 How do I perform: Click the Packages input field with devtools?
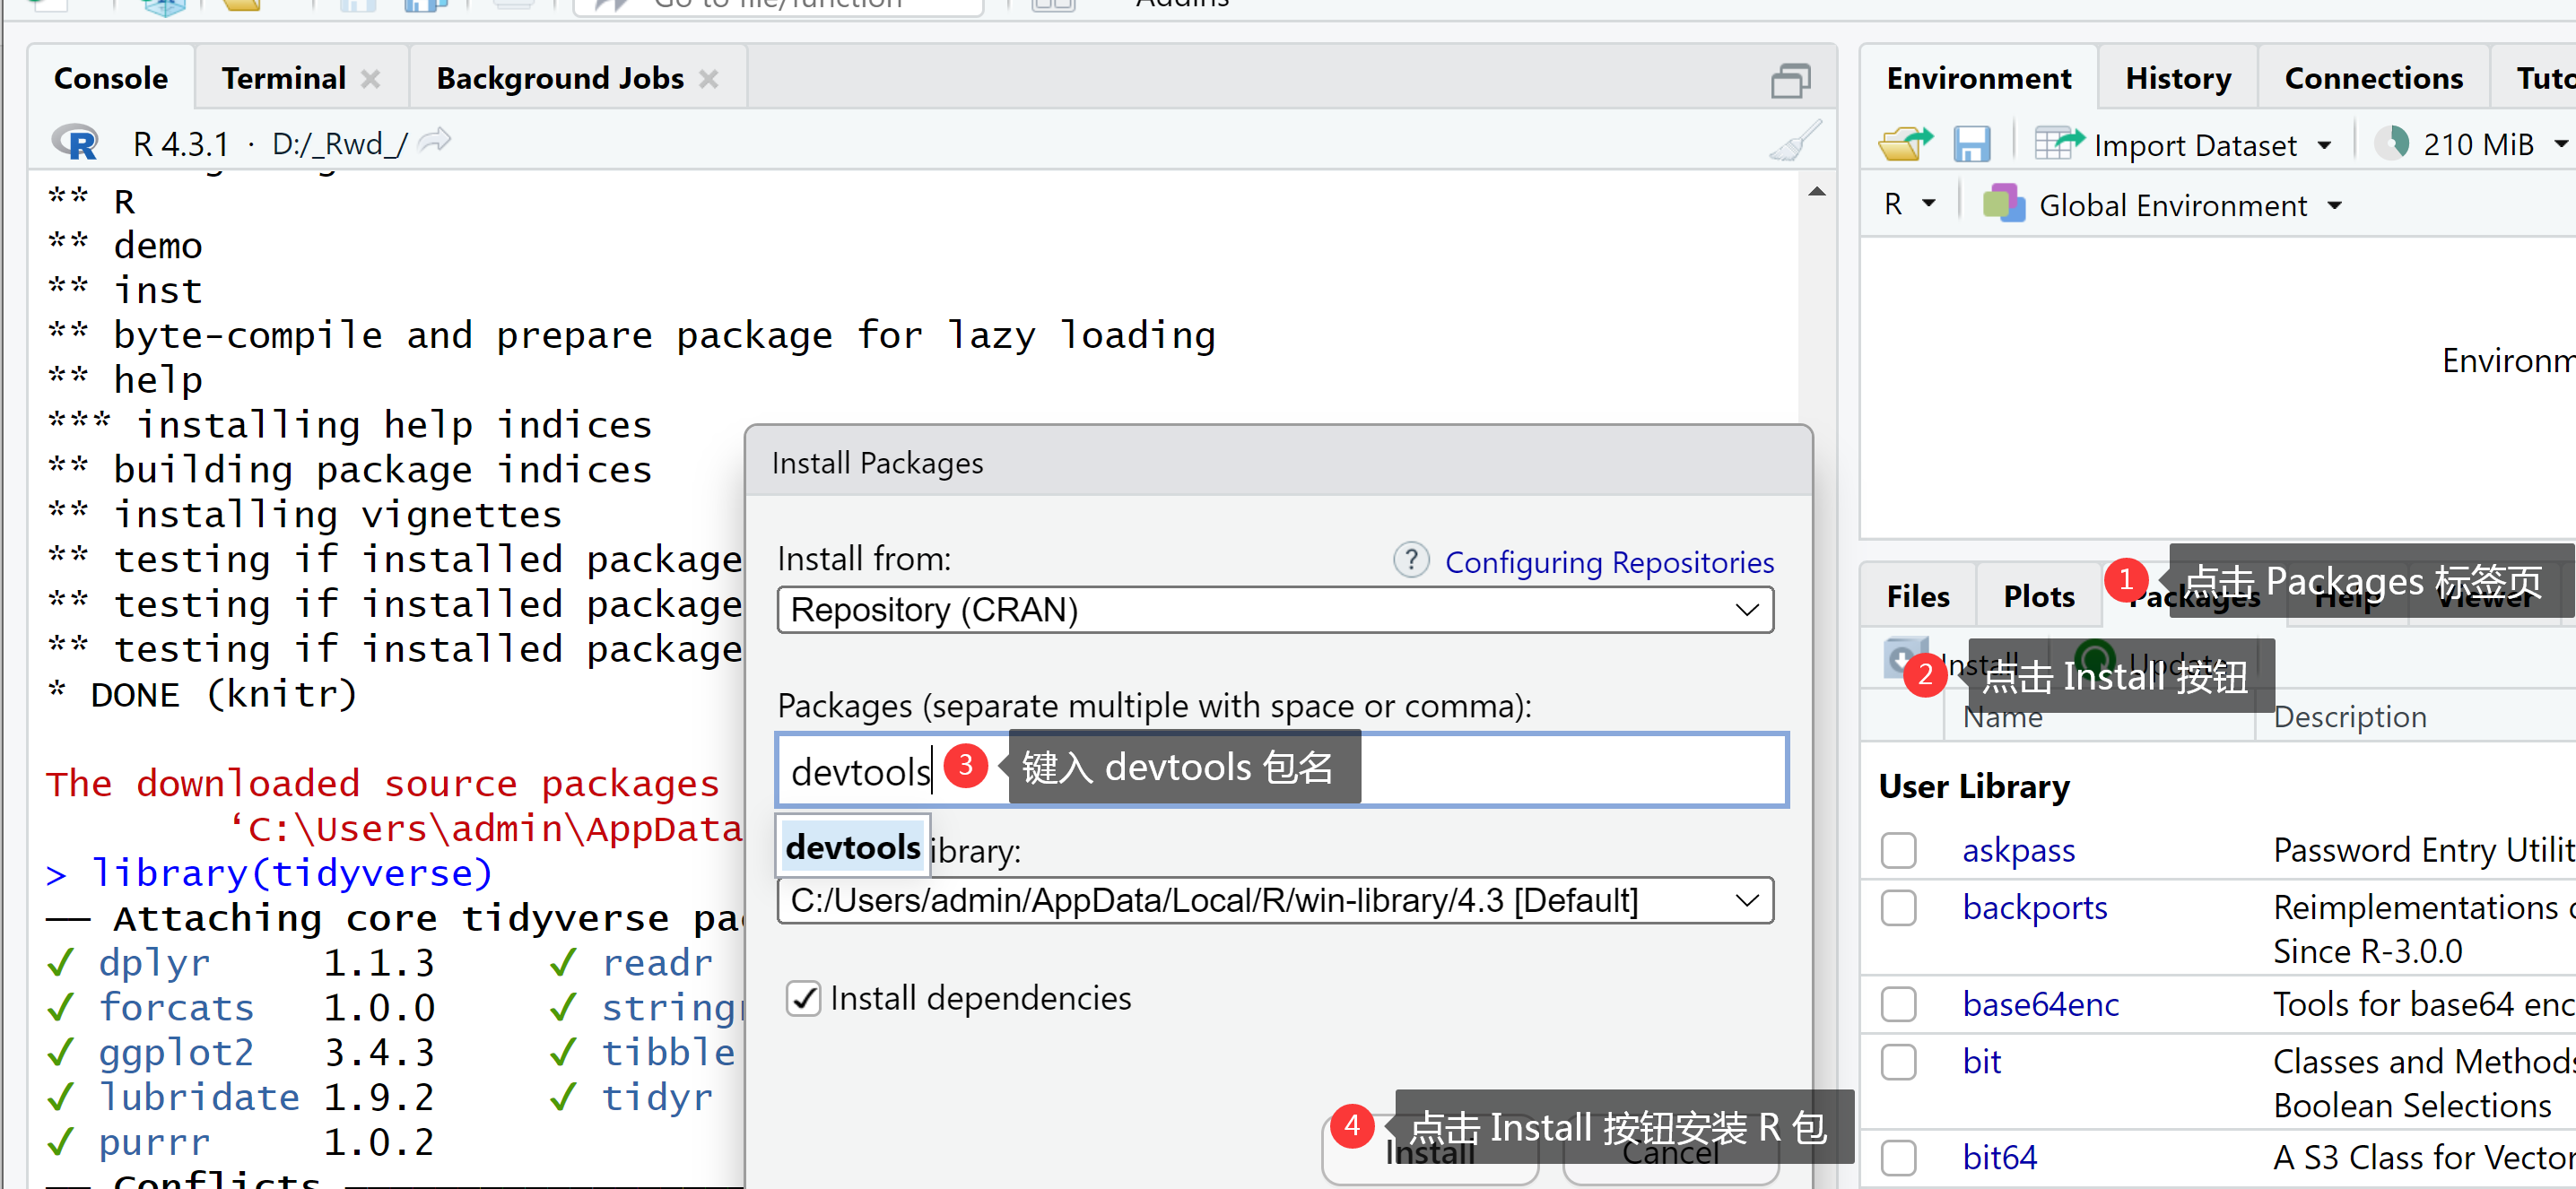(1282, 770)
